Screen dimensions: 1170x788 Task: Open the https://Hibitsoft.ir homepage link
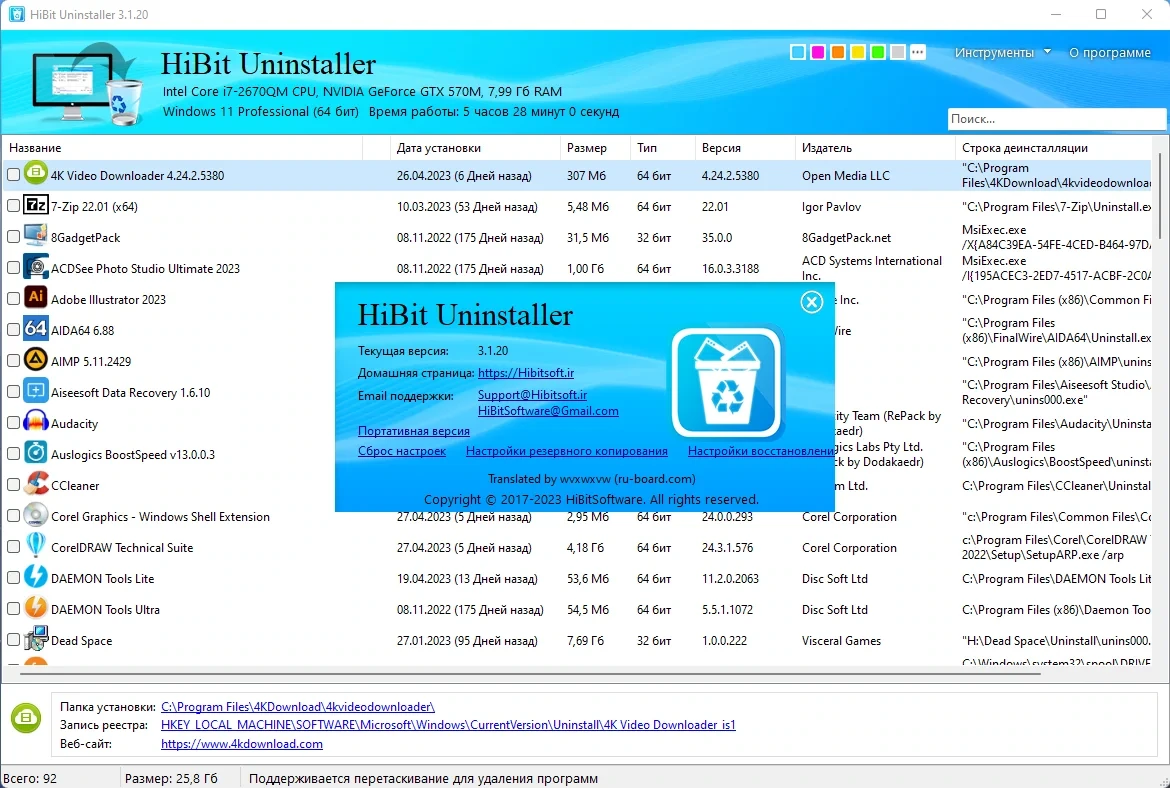point(526,372)
